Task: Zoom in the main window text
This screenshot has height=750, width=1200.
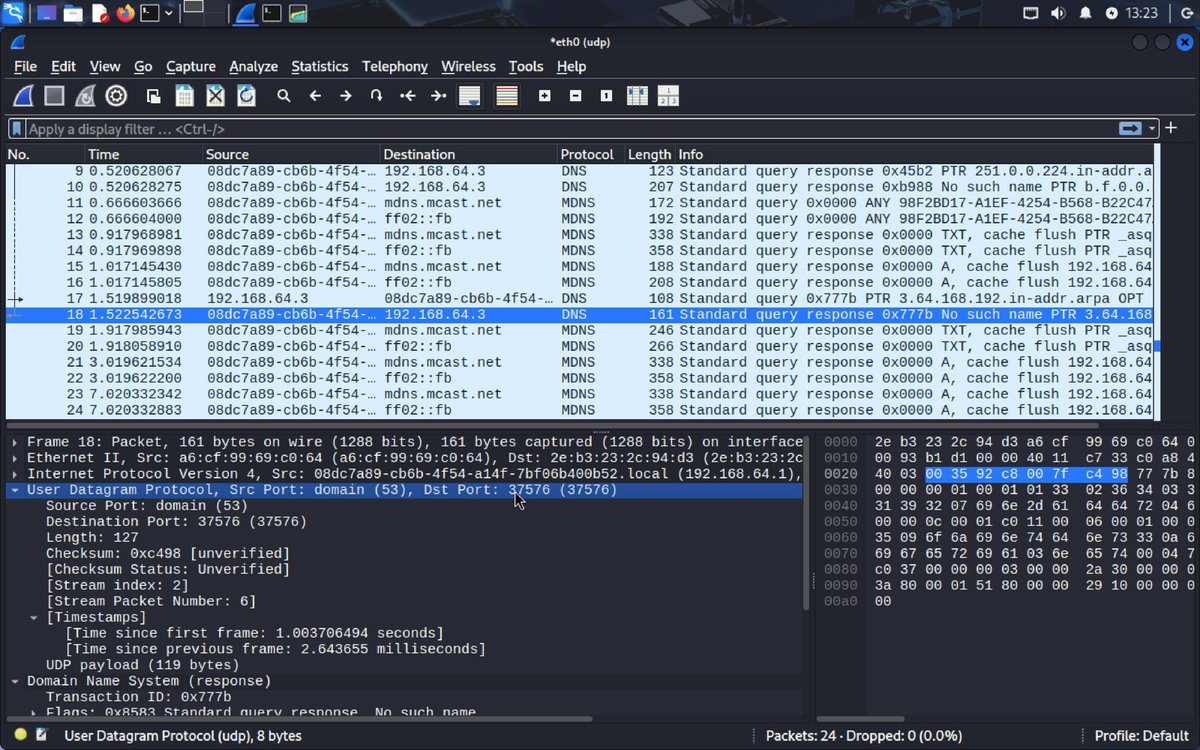Action: pyautogui.click(x=545, y=96)
